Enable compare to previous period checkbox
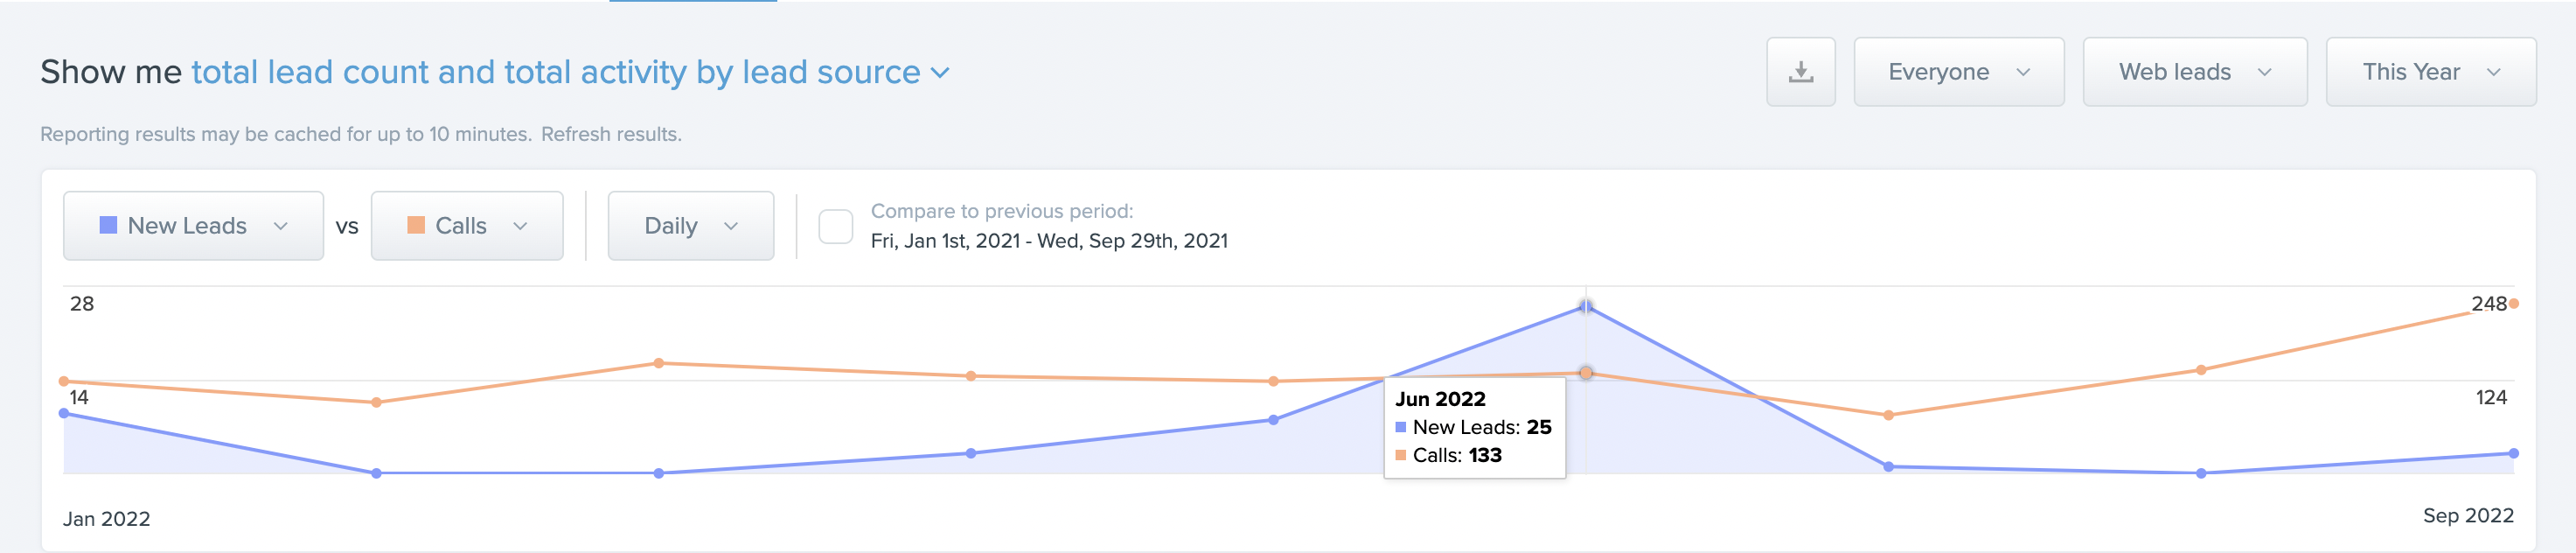The width and height of the screenshot is (2576, 553). 835,226
